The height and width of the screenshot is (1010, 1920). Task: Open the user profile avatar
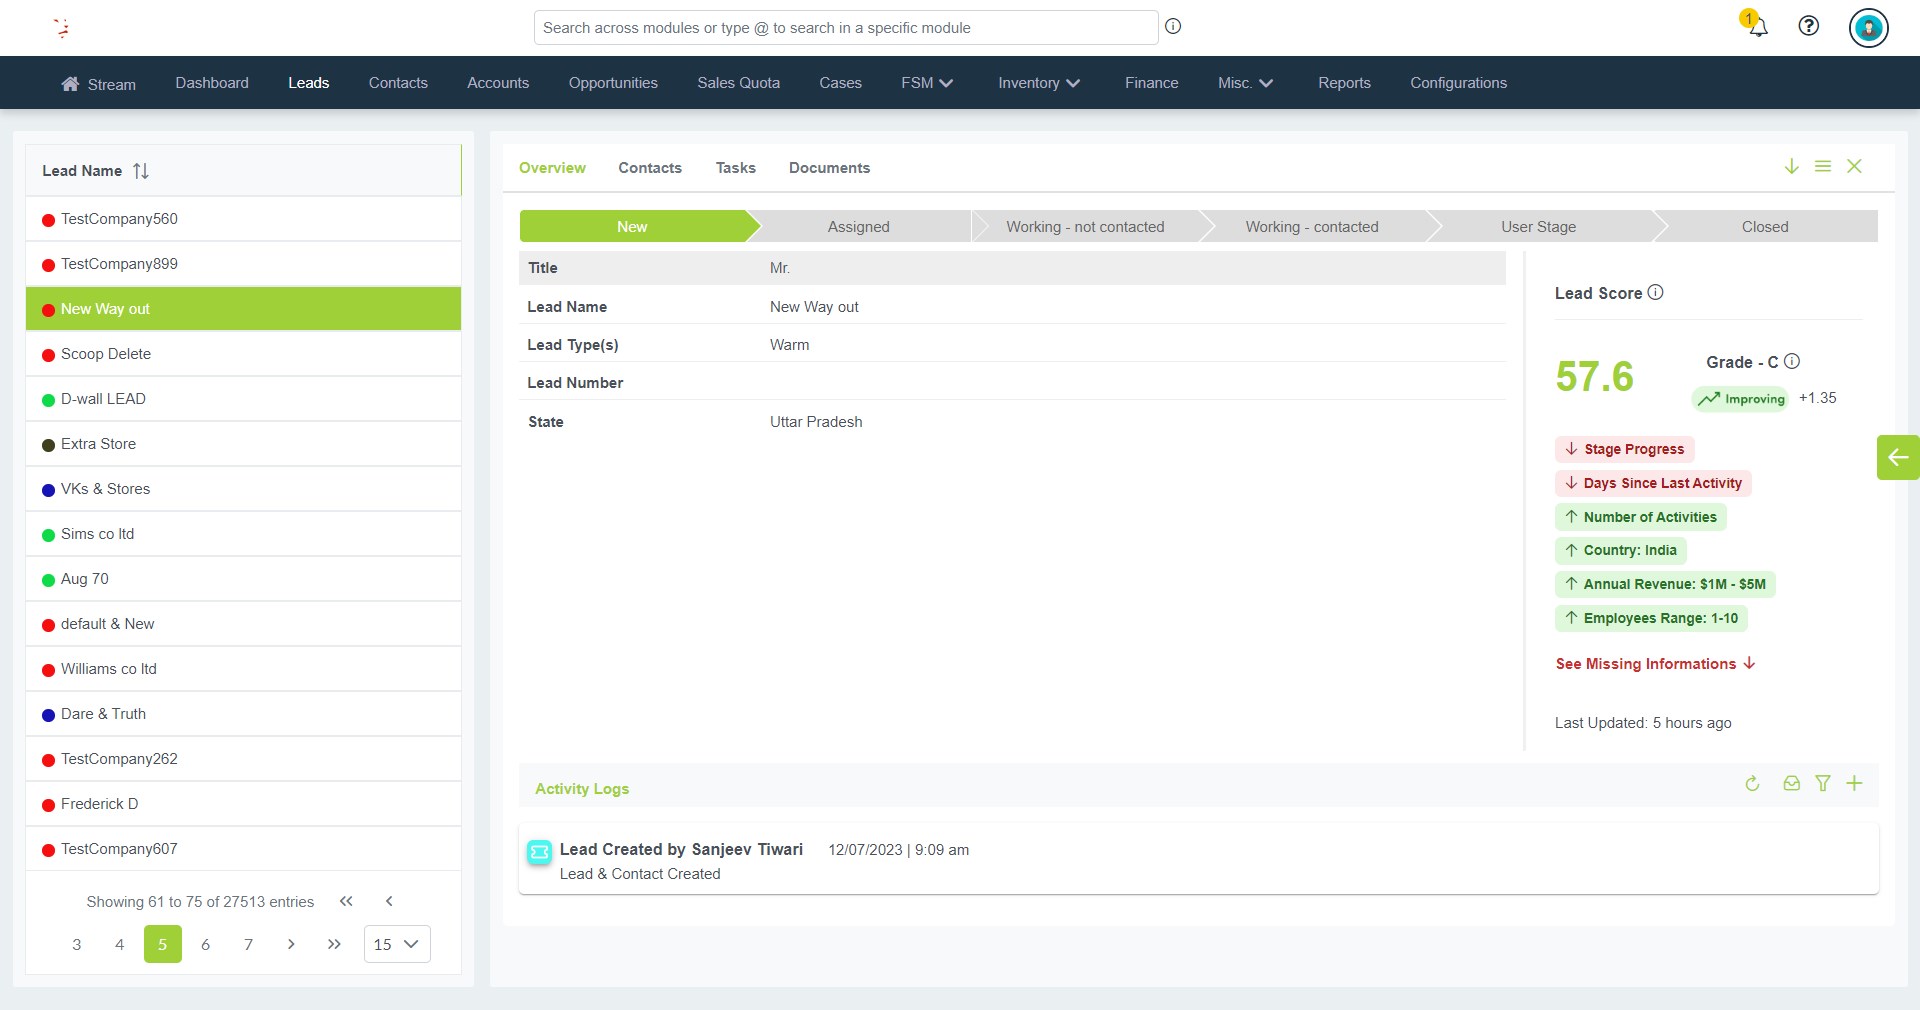point(1867,28)
